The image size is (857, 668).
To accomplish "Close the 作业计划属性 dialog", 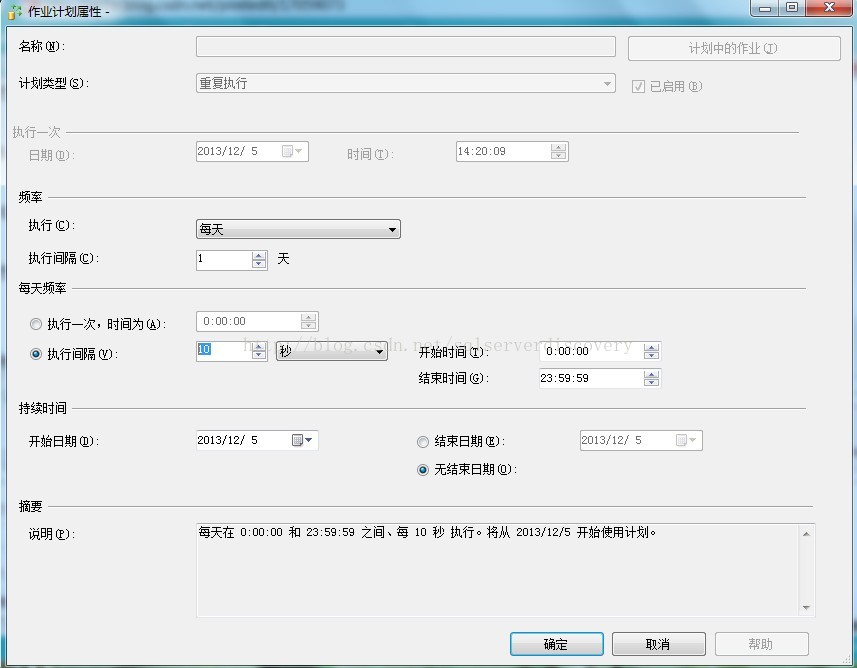I will coord(829,8).
